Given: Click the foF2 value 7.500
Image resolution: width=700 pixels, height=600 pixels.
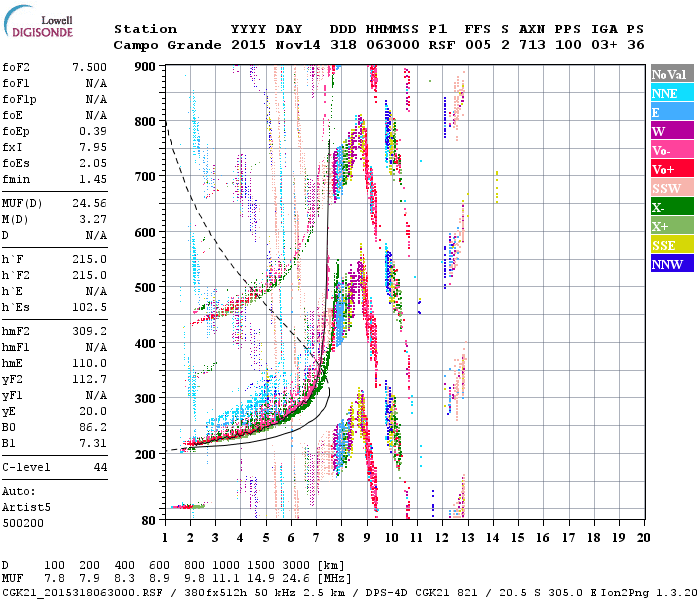Looking at the screenshot, I should point(89,67).
